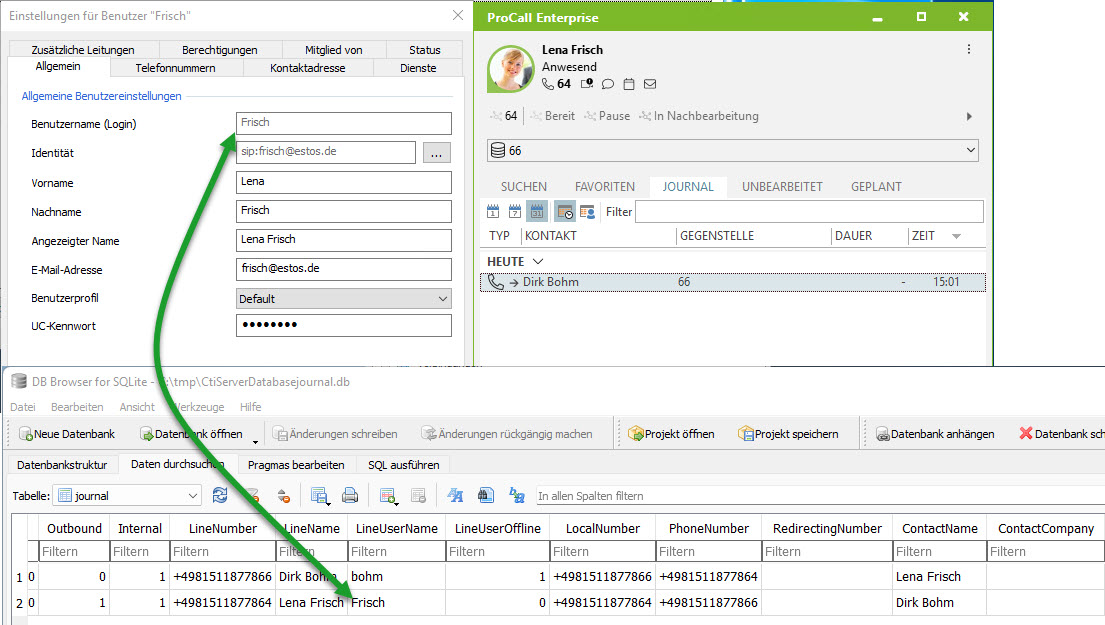1105x625 pixels.
Task: Click the journal contact view icon
Action: coord(587,212)
